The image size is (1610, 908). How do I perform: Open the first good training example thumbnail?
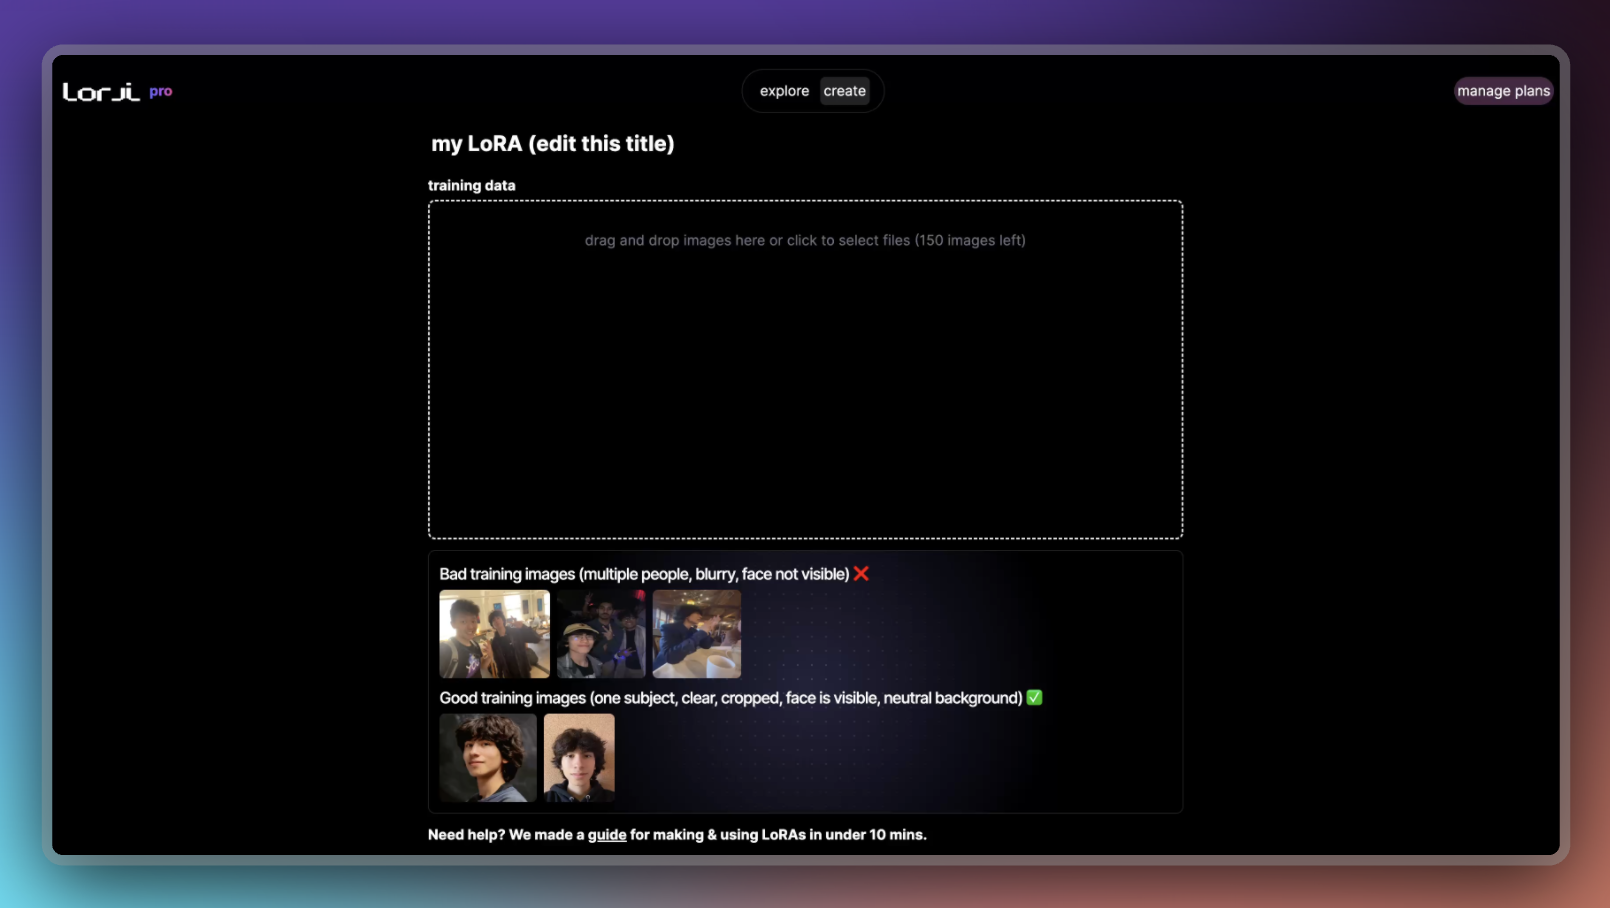coord(488,758)
